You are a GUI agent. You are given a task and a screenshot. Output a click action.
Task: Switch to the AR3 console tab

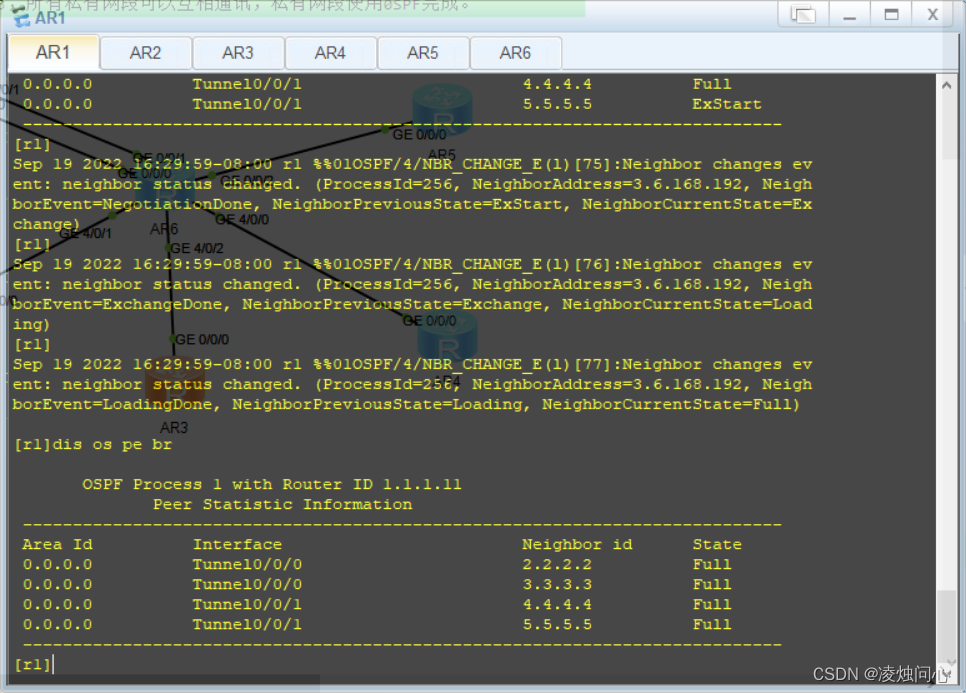click(238, 52)
